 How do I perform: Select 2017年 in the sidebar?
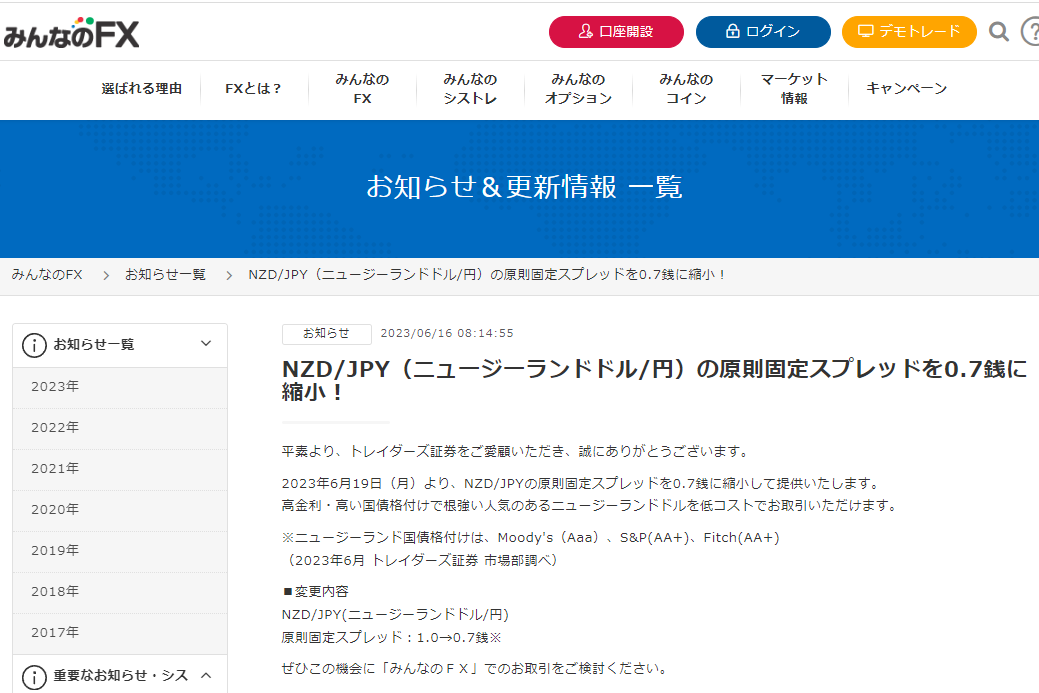coord(120,633)
